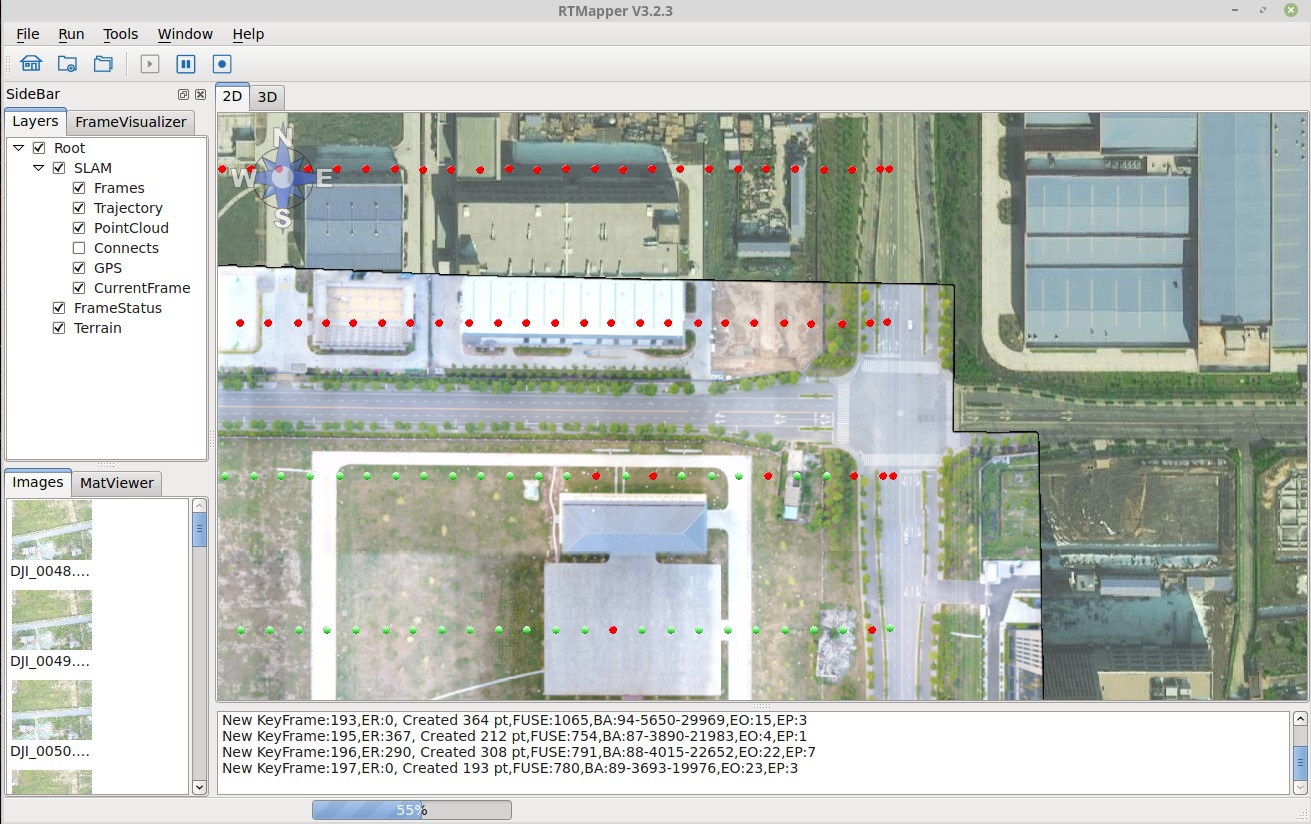Collapse the Root tree node
Image resolution: width=1311 pixels, height=824 pixels.
18,148
